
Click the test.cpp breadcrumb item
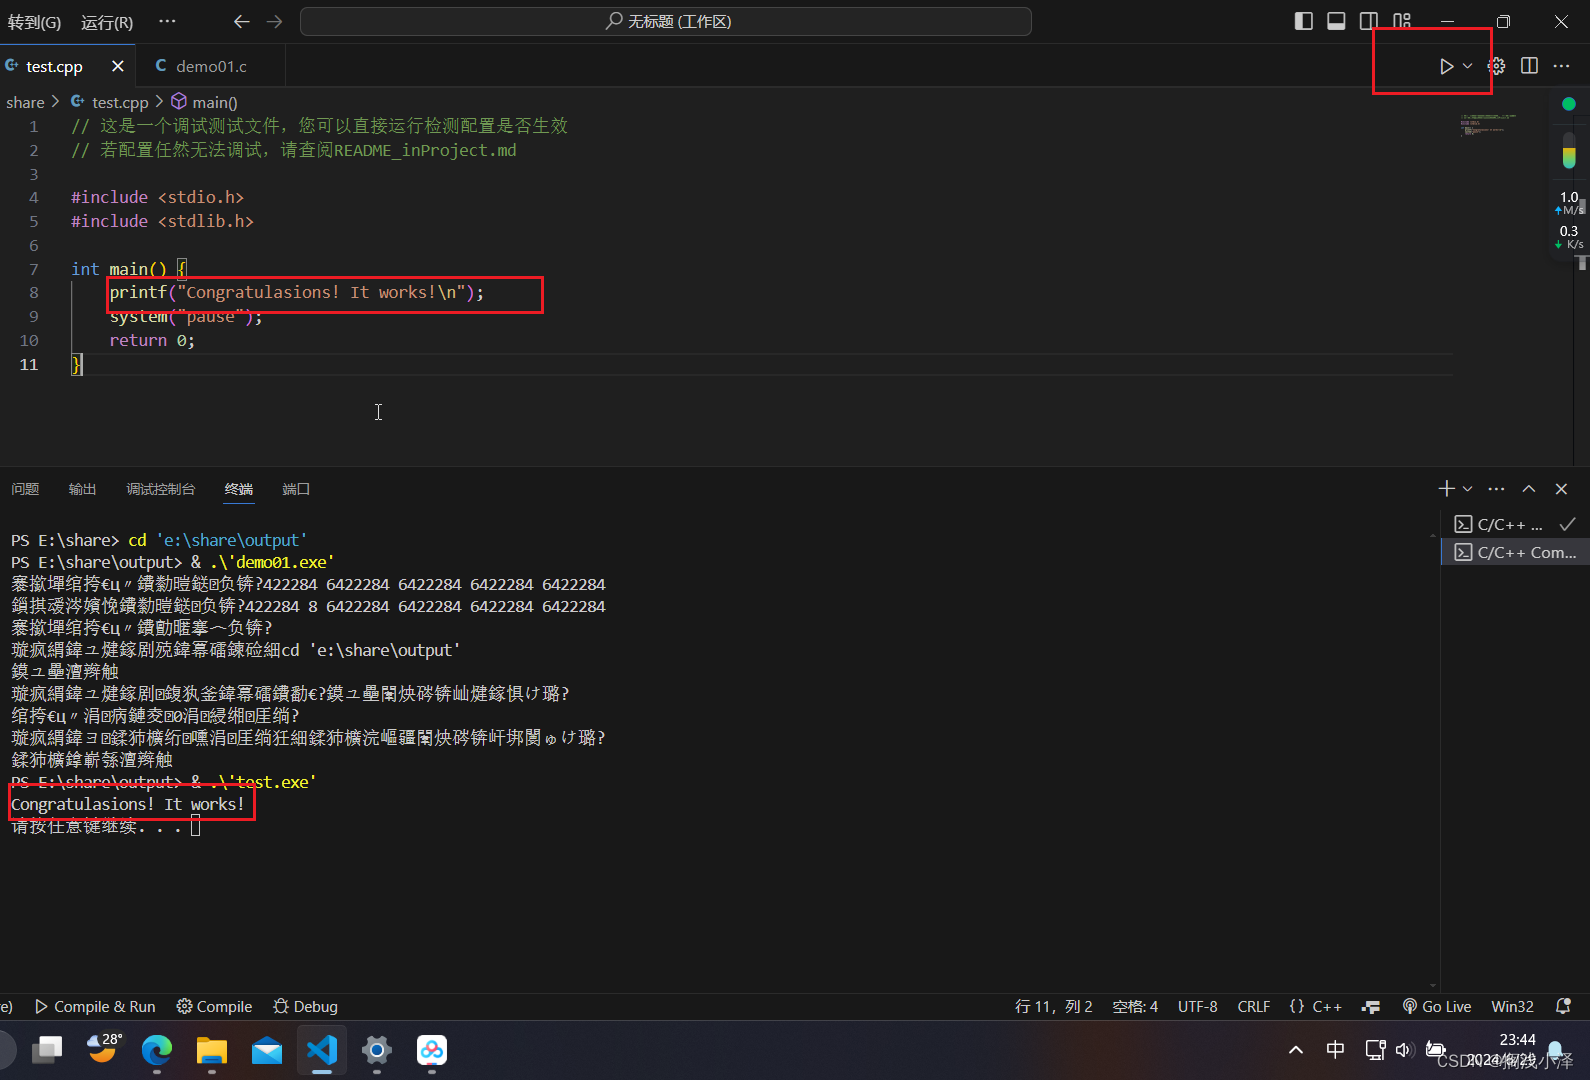120,102
